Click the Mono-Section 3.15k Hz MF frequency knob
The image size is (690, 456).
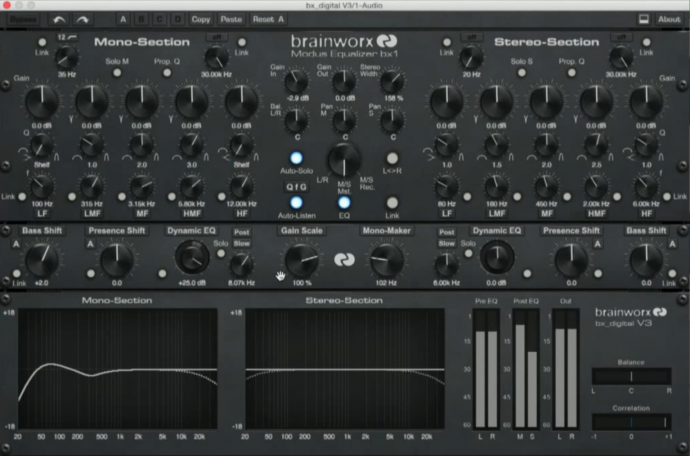[142, 187]
